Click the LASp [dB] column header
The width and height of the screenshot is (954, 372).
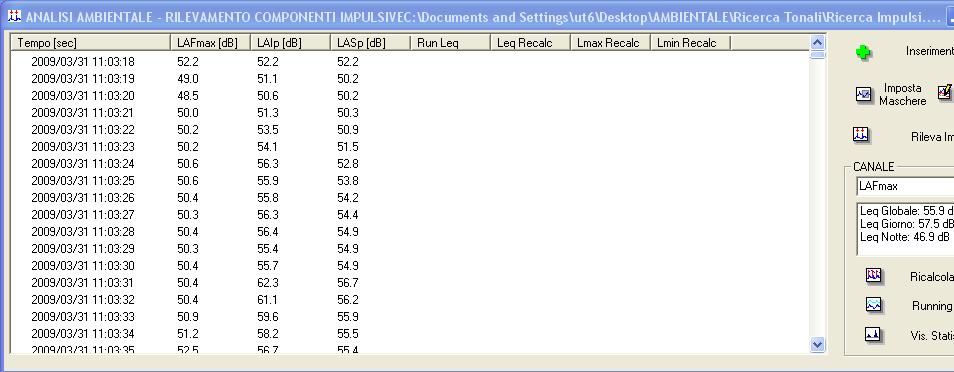pyautogui.click(x=370, y=43)
